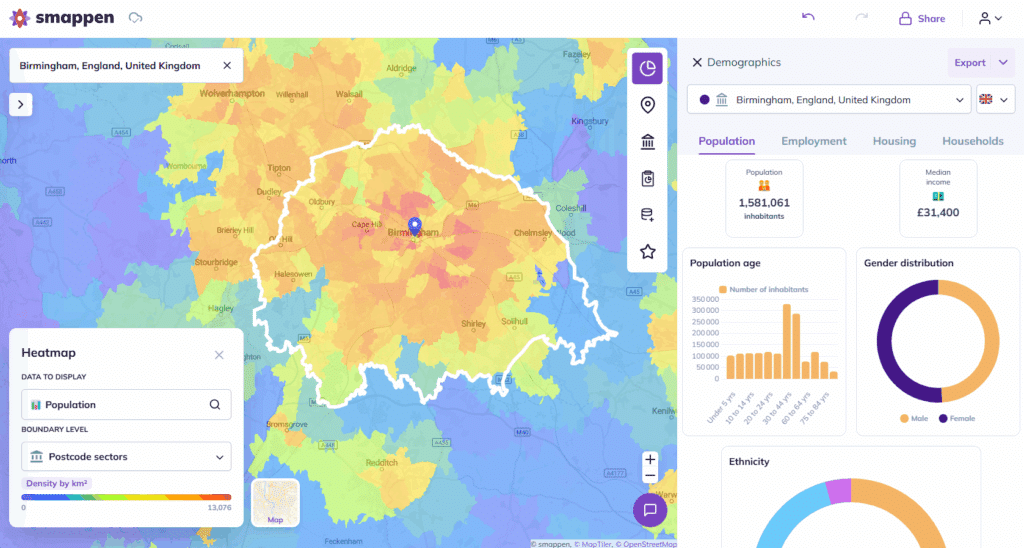Open the demographics pie chart tool
This screenshot has height=548, width=1024.
[x=647, y=68]
